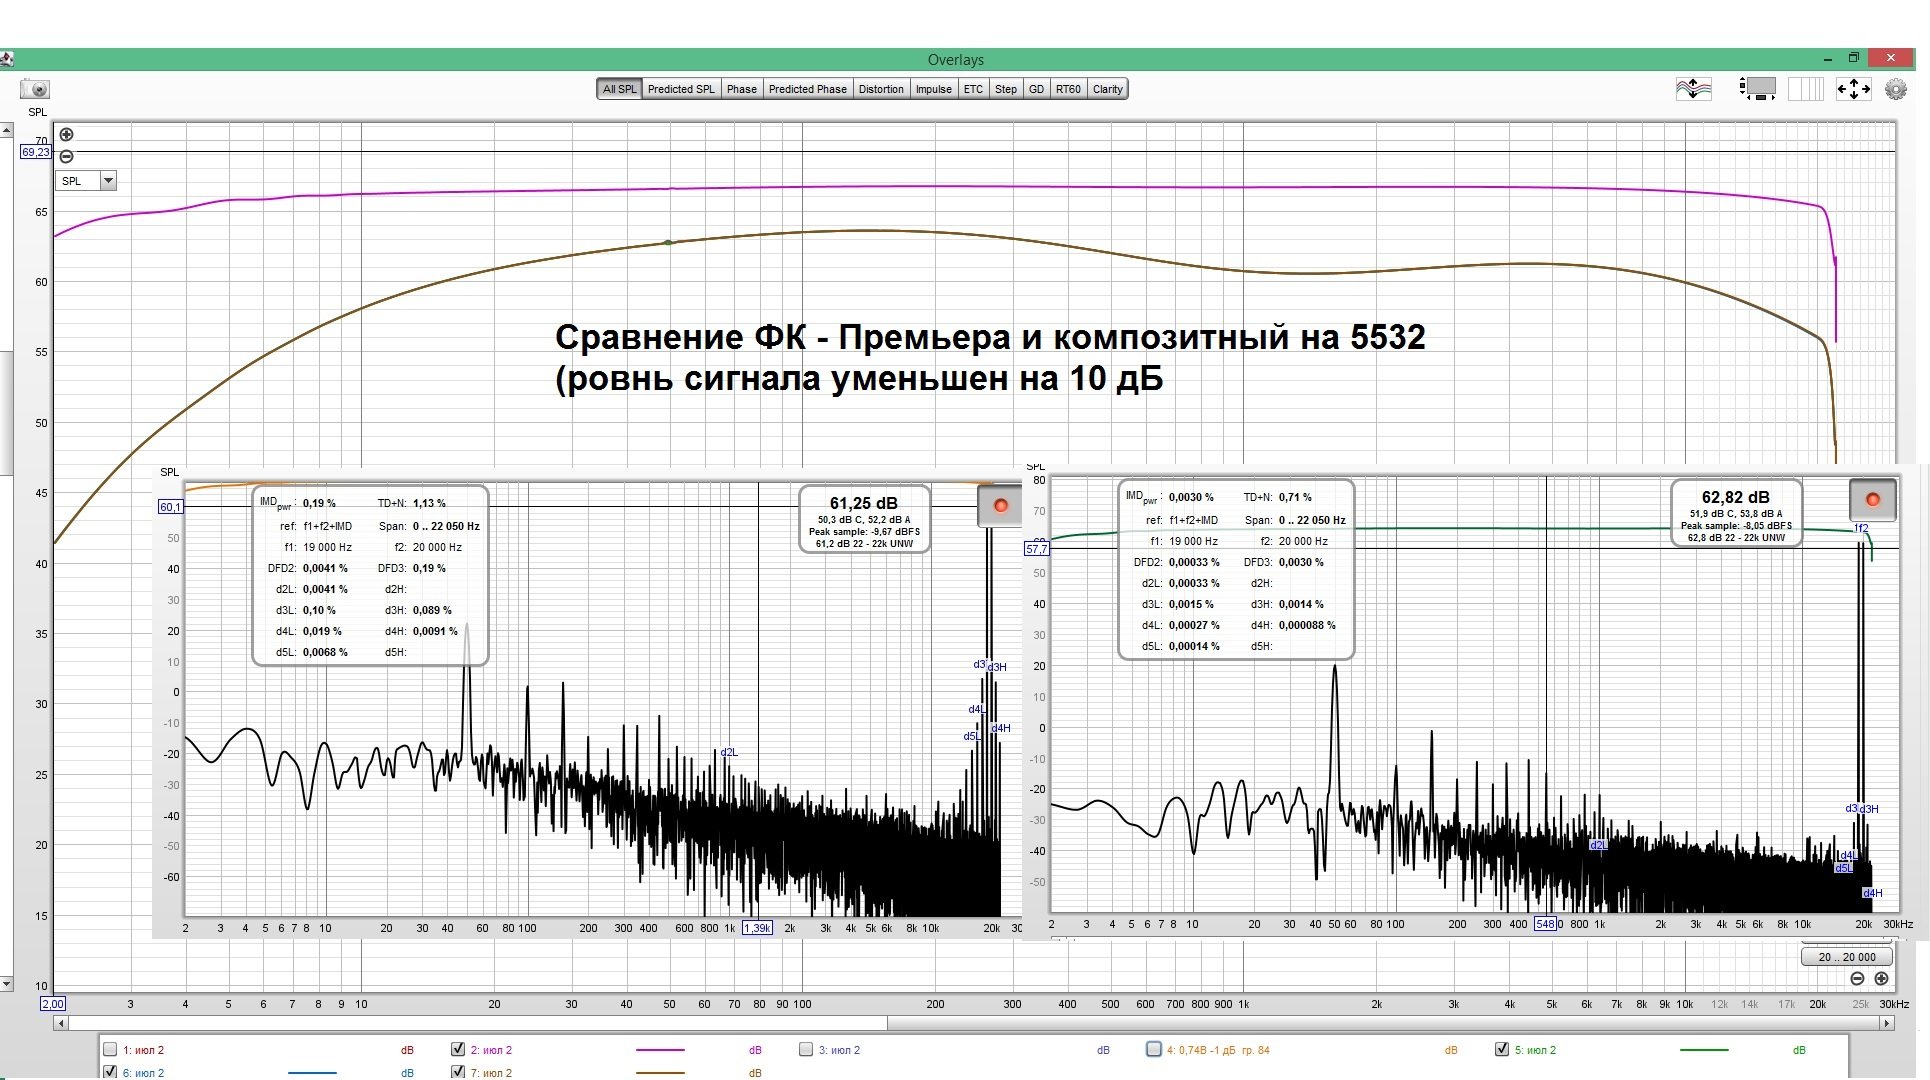
Task: Click the TD+N: 0,71 % value
Action: pos(1295,497)
